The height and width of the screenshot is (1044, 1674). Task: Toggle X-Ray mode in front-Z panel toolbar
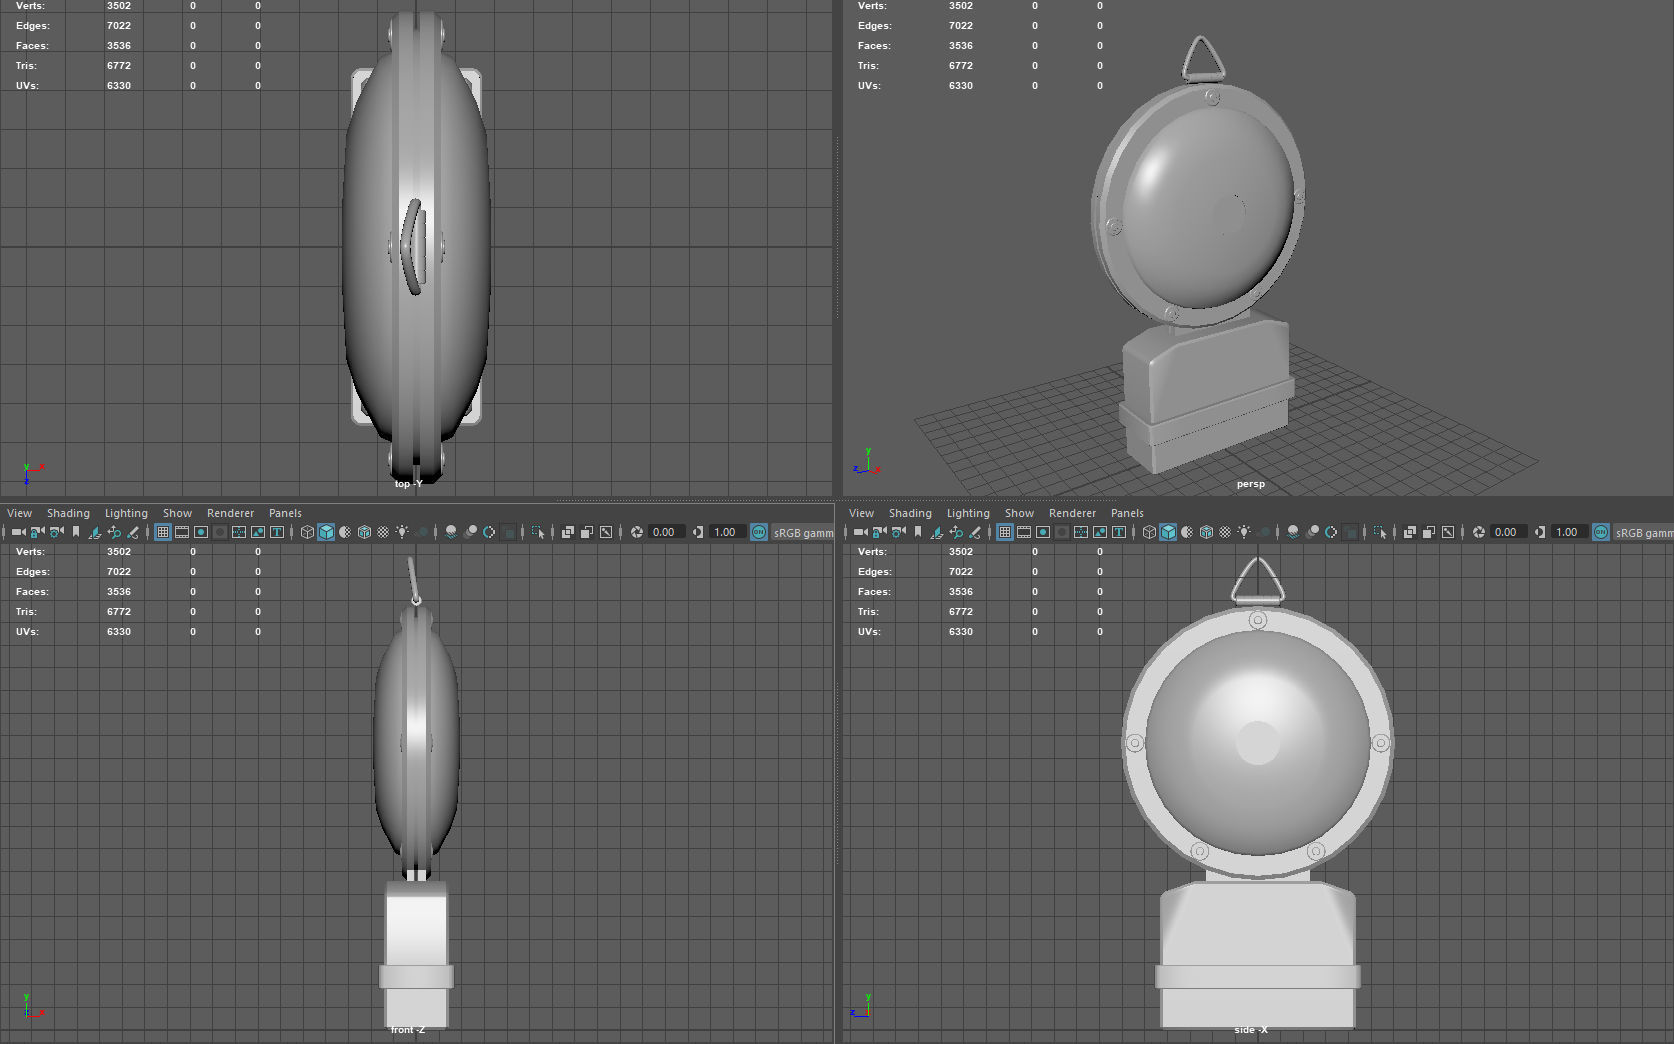pyautogui.click(x=567, y=532)
